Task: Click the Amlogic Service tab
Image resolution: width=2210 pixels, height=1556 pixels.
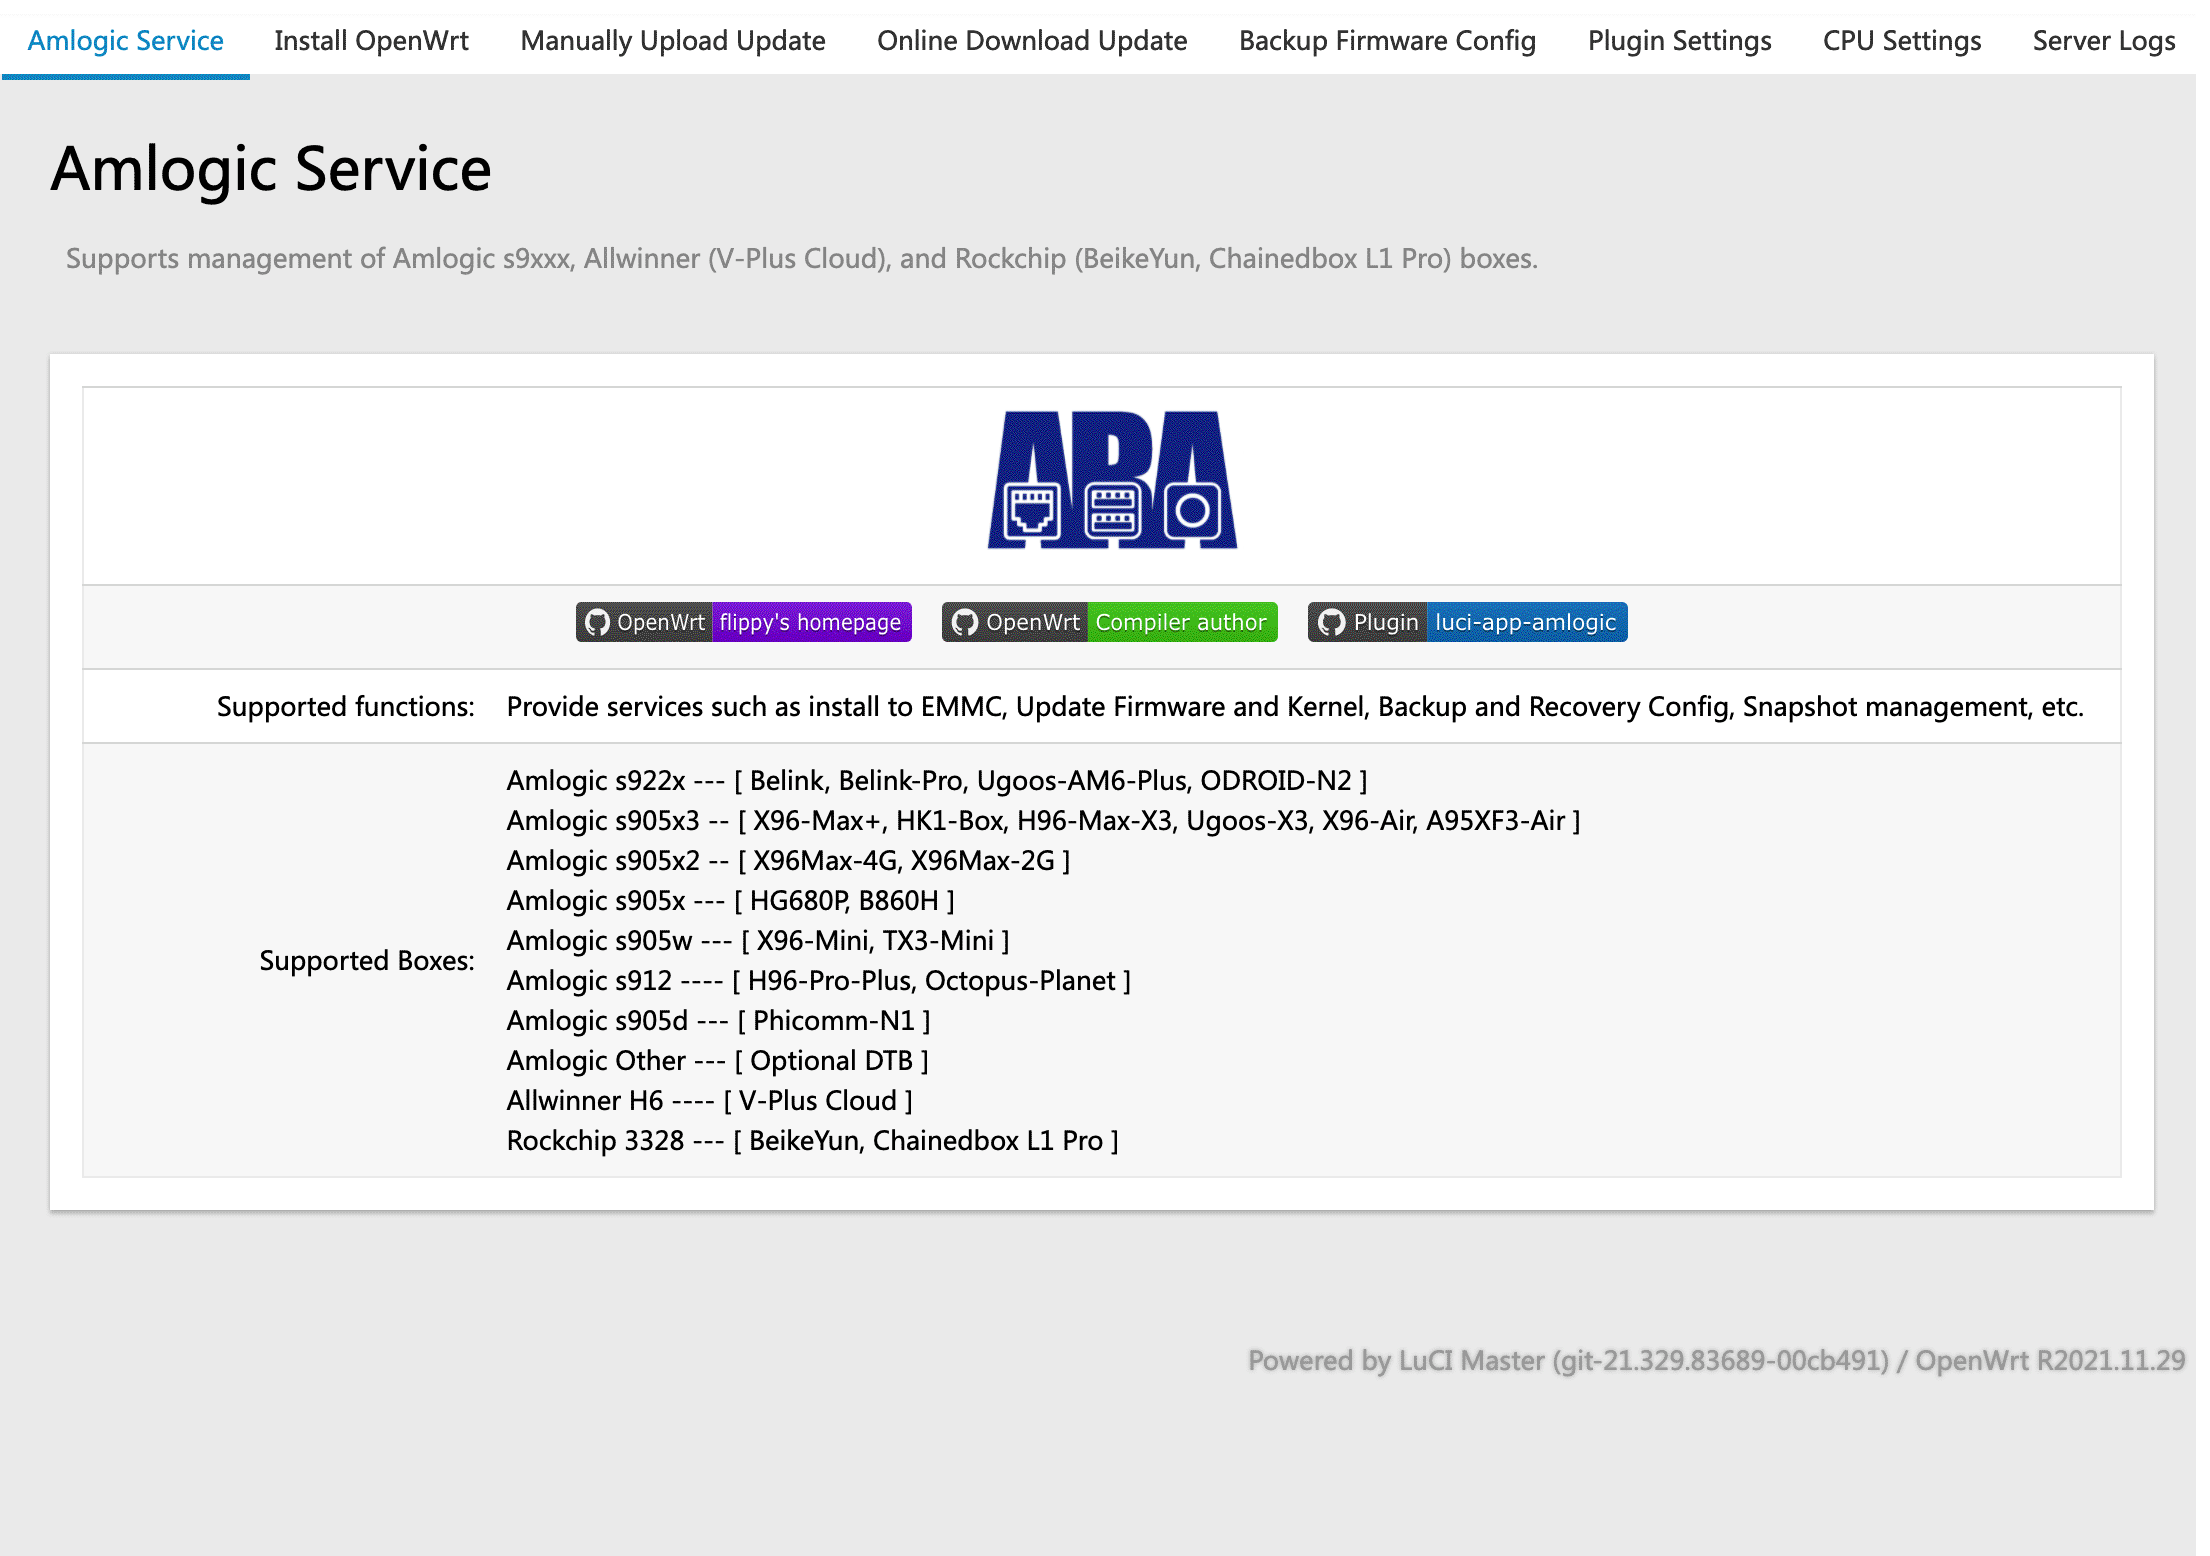Action: [x=126, y=37]
